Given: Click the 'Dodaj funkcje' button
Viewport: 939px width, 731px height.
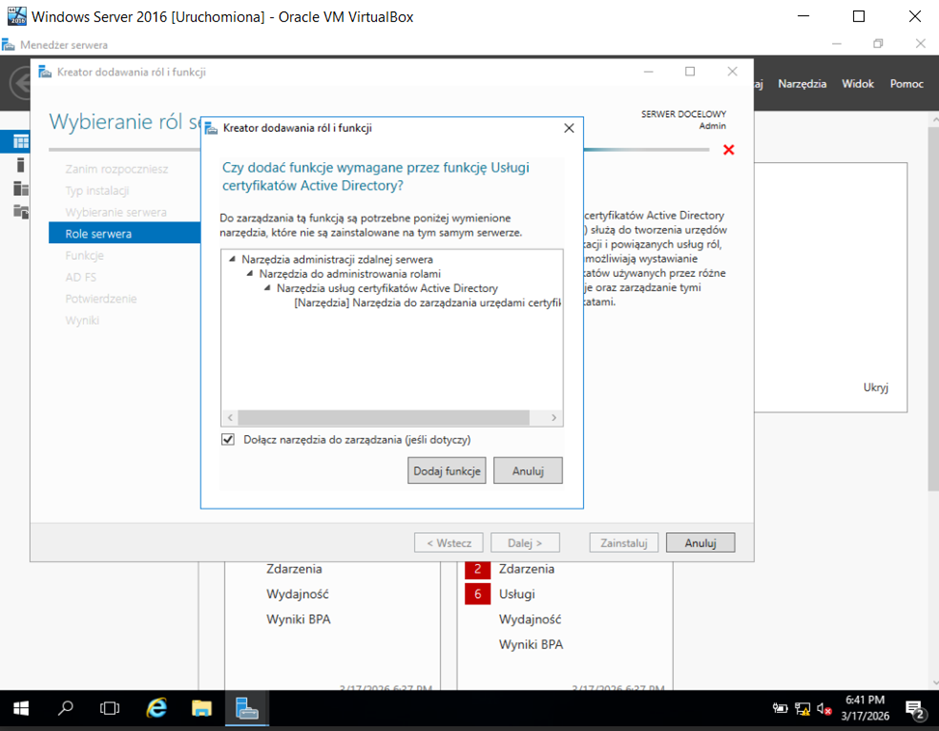Looking at the screenshot, I should pos(447,471).
